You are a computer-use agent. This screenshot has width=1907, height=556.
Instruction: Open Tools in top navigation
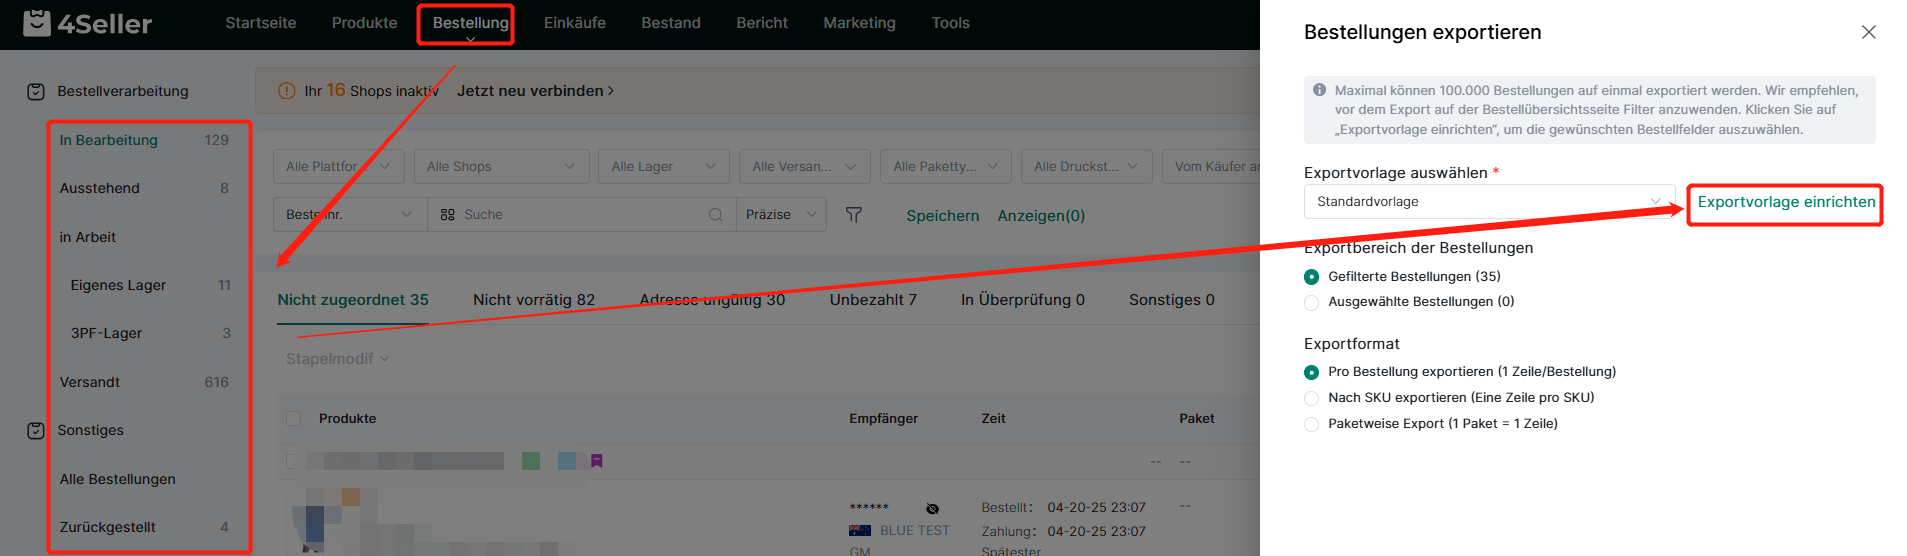point(951,22)
